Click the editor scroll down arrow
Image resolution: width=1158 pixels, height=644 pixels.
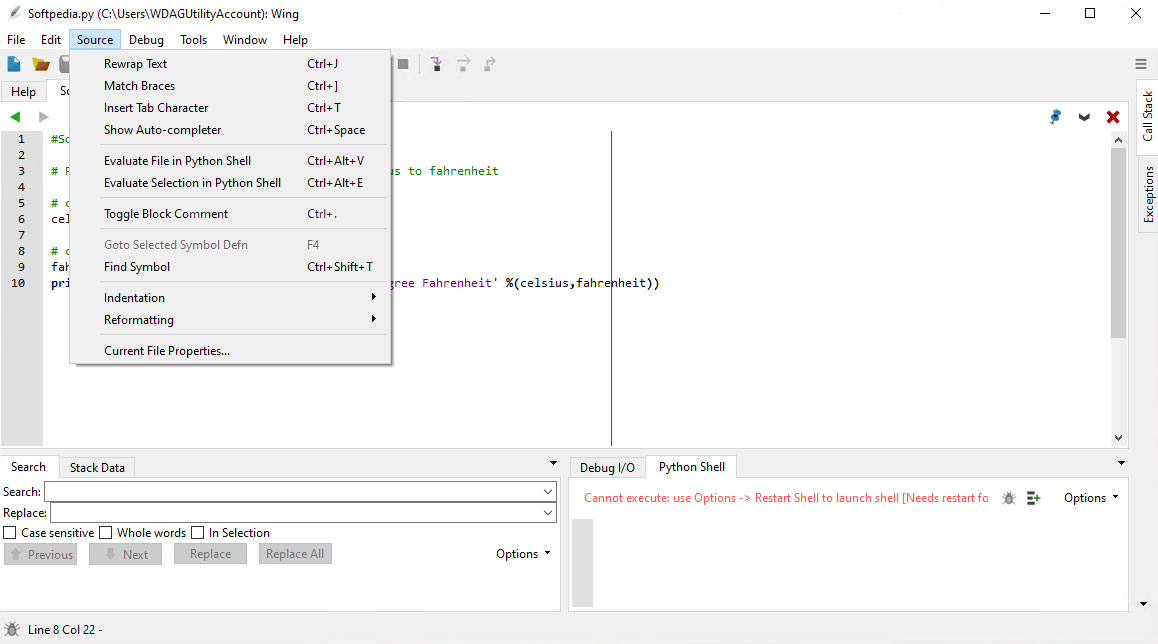click(x=1118, y=438)
